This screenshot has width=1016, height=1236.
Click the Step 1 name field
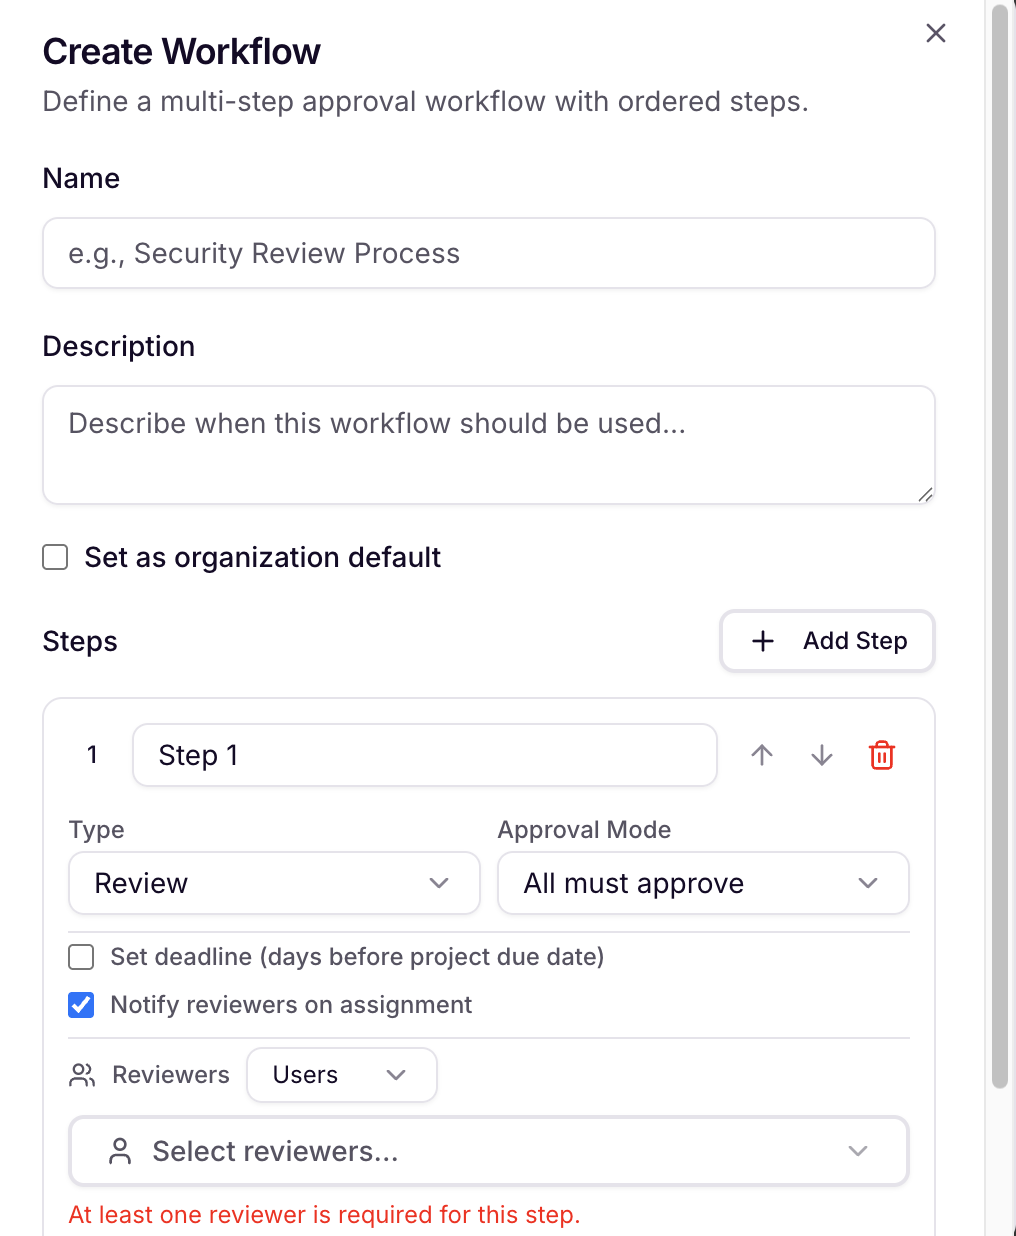425,755
